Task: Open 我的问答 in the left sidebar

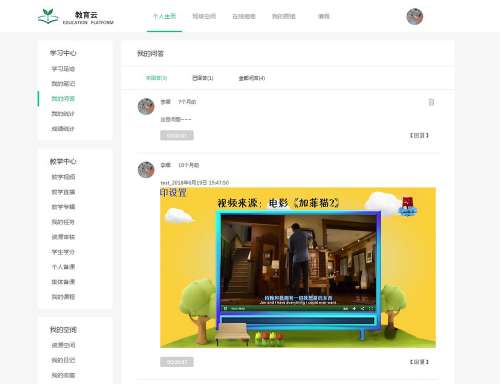Action: pyautogui.click(x=63, y=99)
